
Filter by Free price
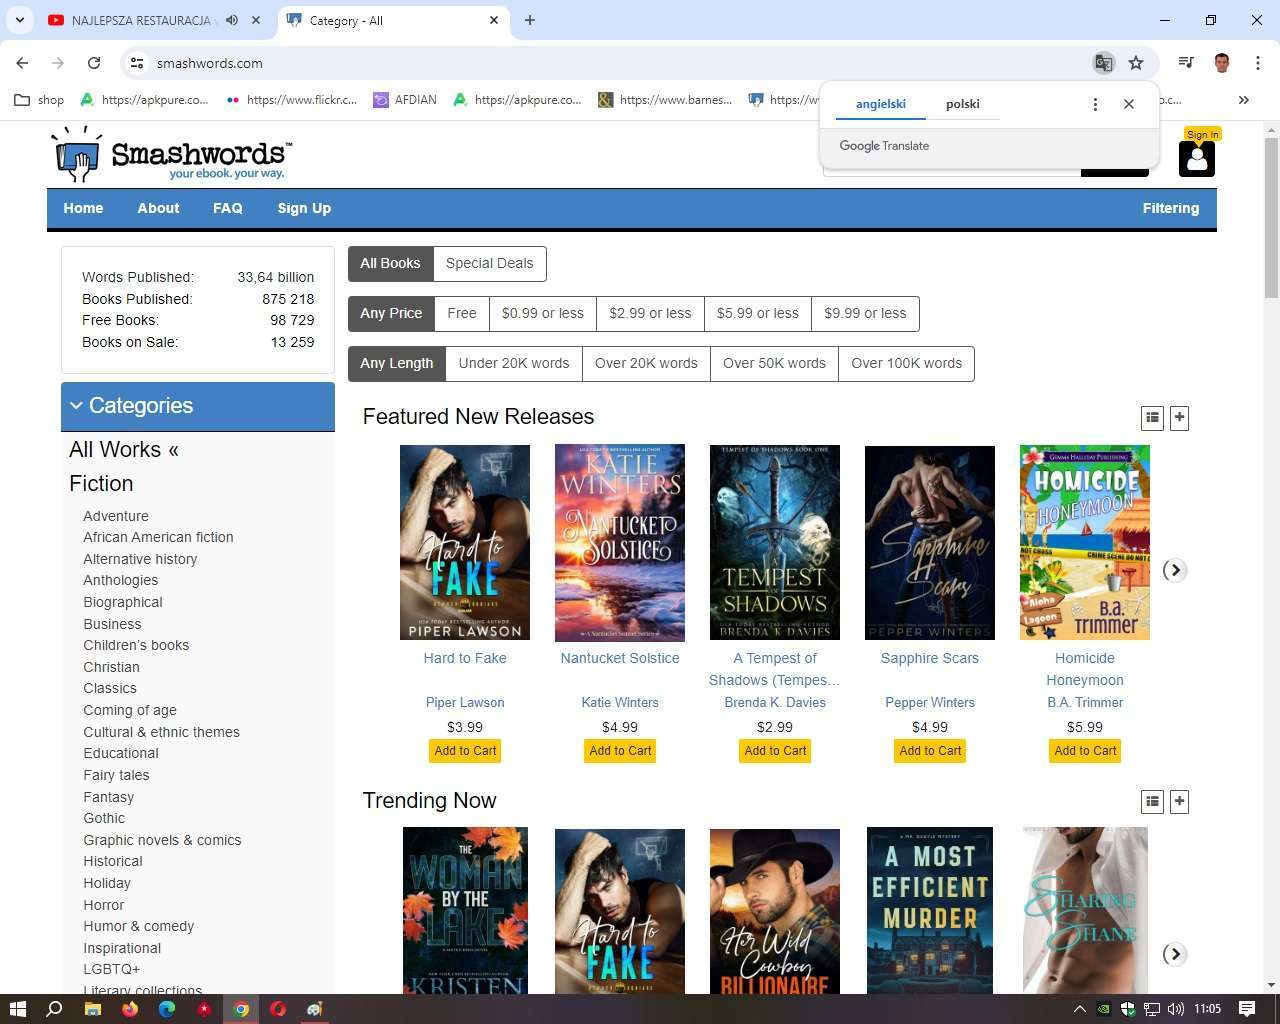462,313
